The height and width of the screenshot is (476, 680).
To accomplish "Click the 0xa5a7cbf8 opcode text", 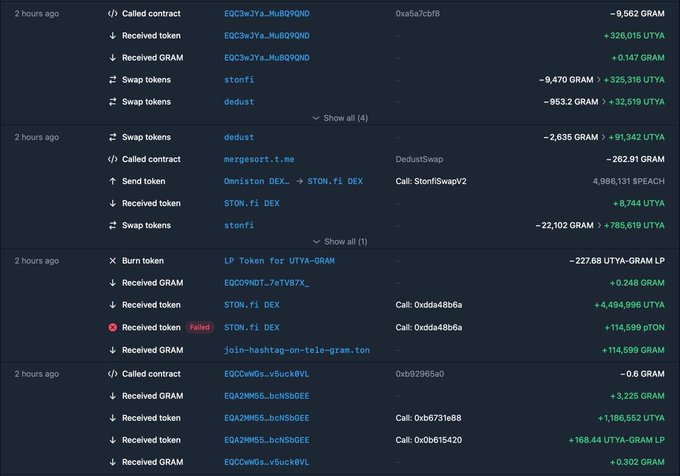I will click(x=417, y=13).
